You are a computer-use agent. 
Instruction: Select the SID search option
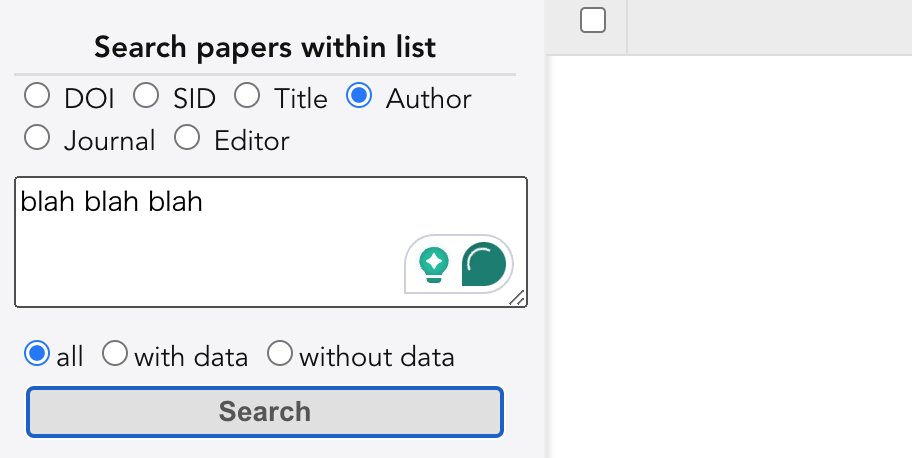click(x=145, y=95)
